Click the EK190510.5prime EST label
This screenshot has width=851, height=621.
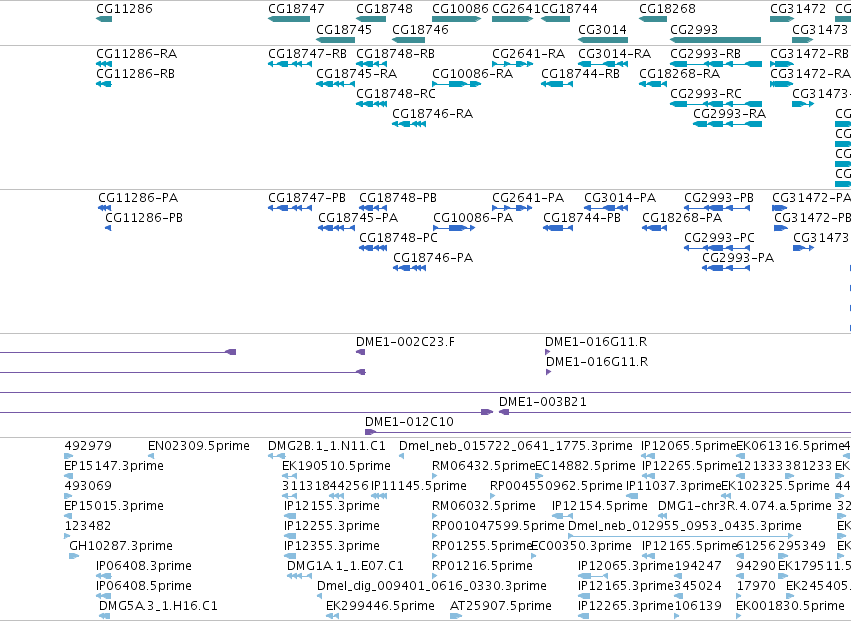tap(336, 466)
